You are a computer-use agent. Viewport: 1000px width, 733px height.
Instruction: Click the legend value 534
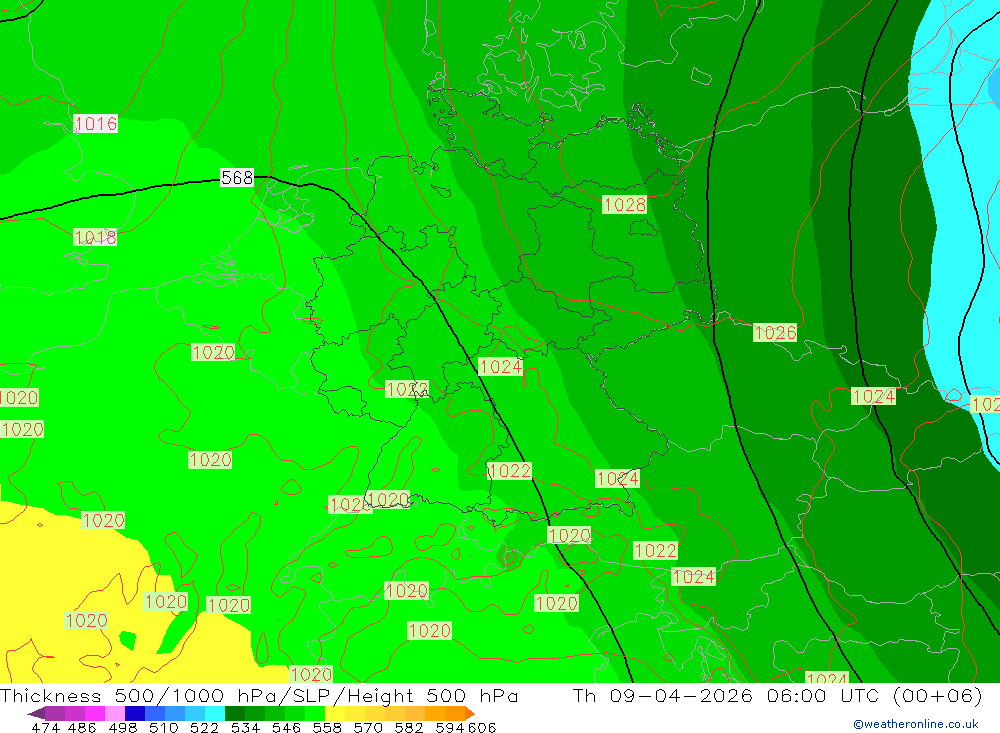coord(246,727)
